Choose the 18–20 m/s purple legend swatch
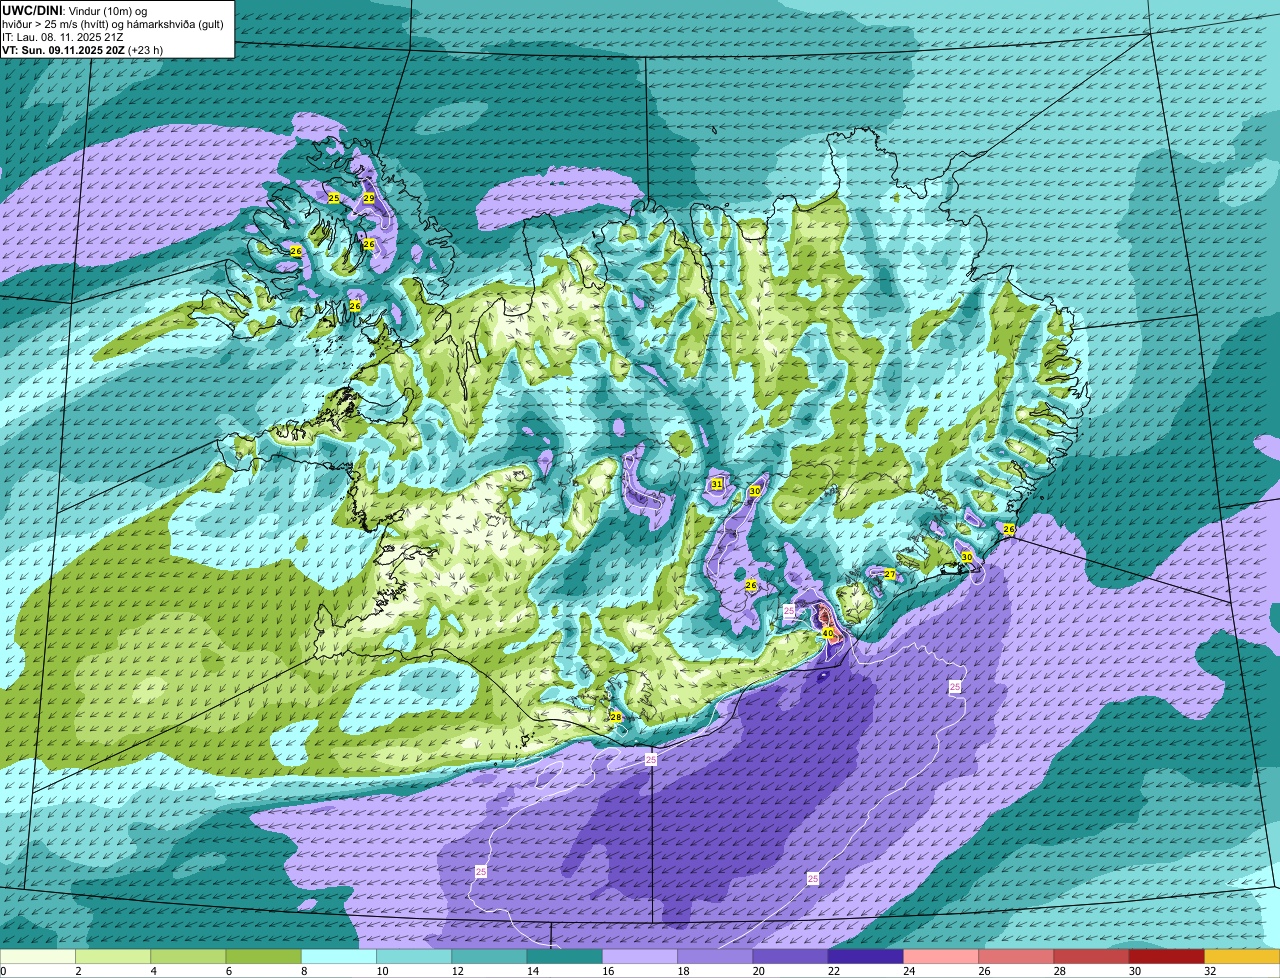 [x=715, y=957]
